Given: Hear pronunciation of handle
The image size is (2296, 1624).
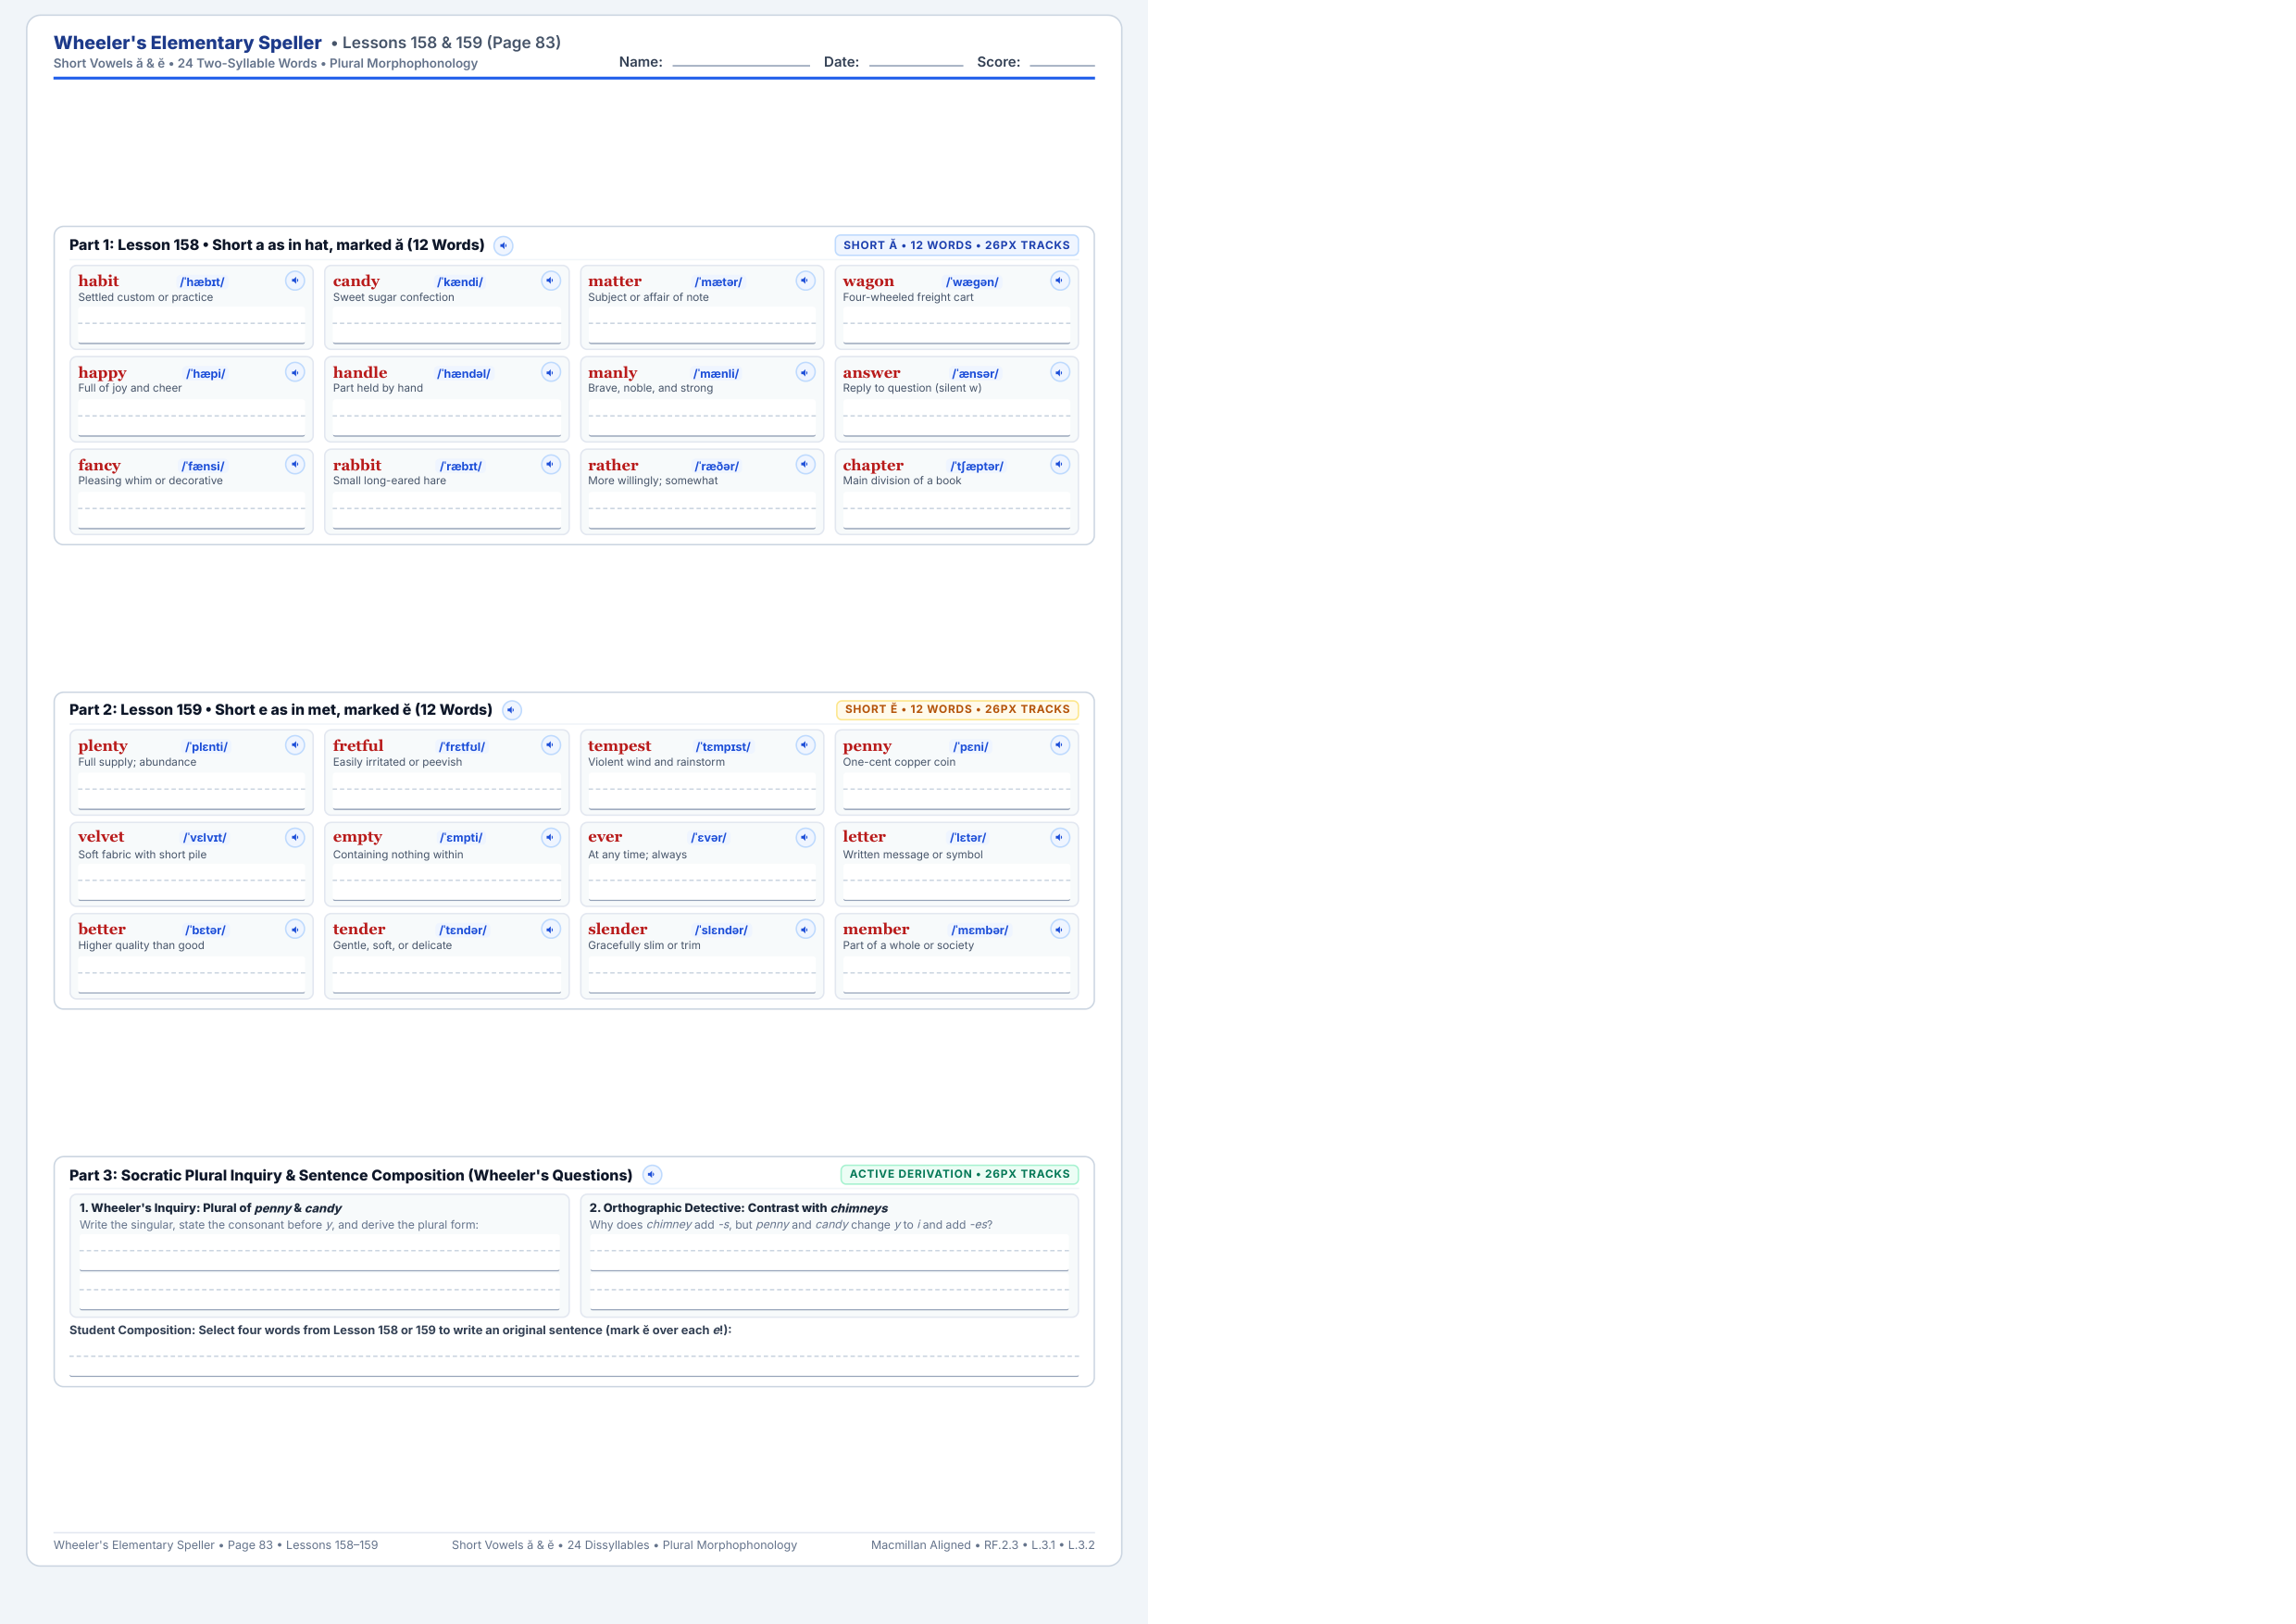Looking at the screenshot, I should click(x=551, y=373).
